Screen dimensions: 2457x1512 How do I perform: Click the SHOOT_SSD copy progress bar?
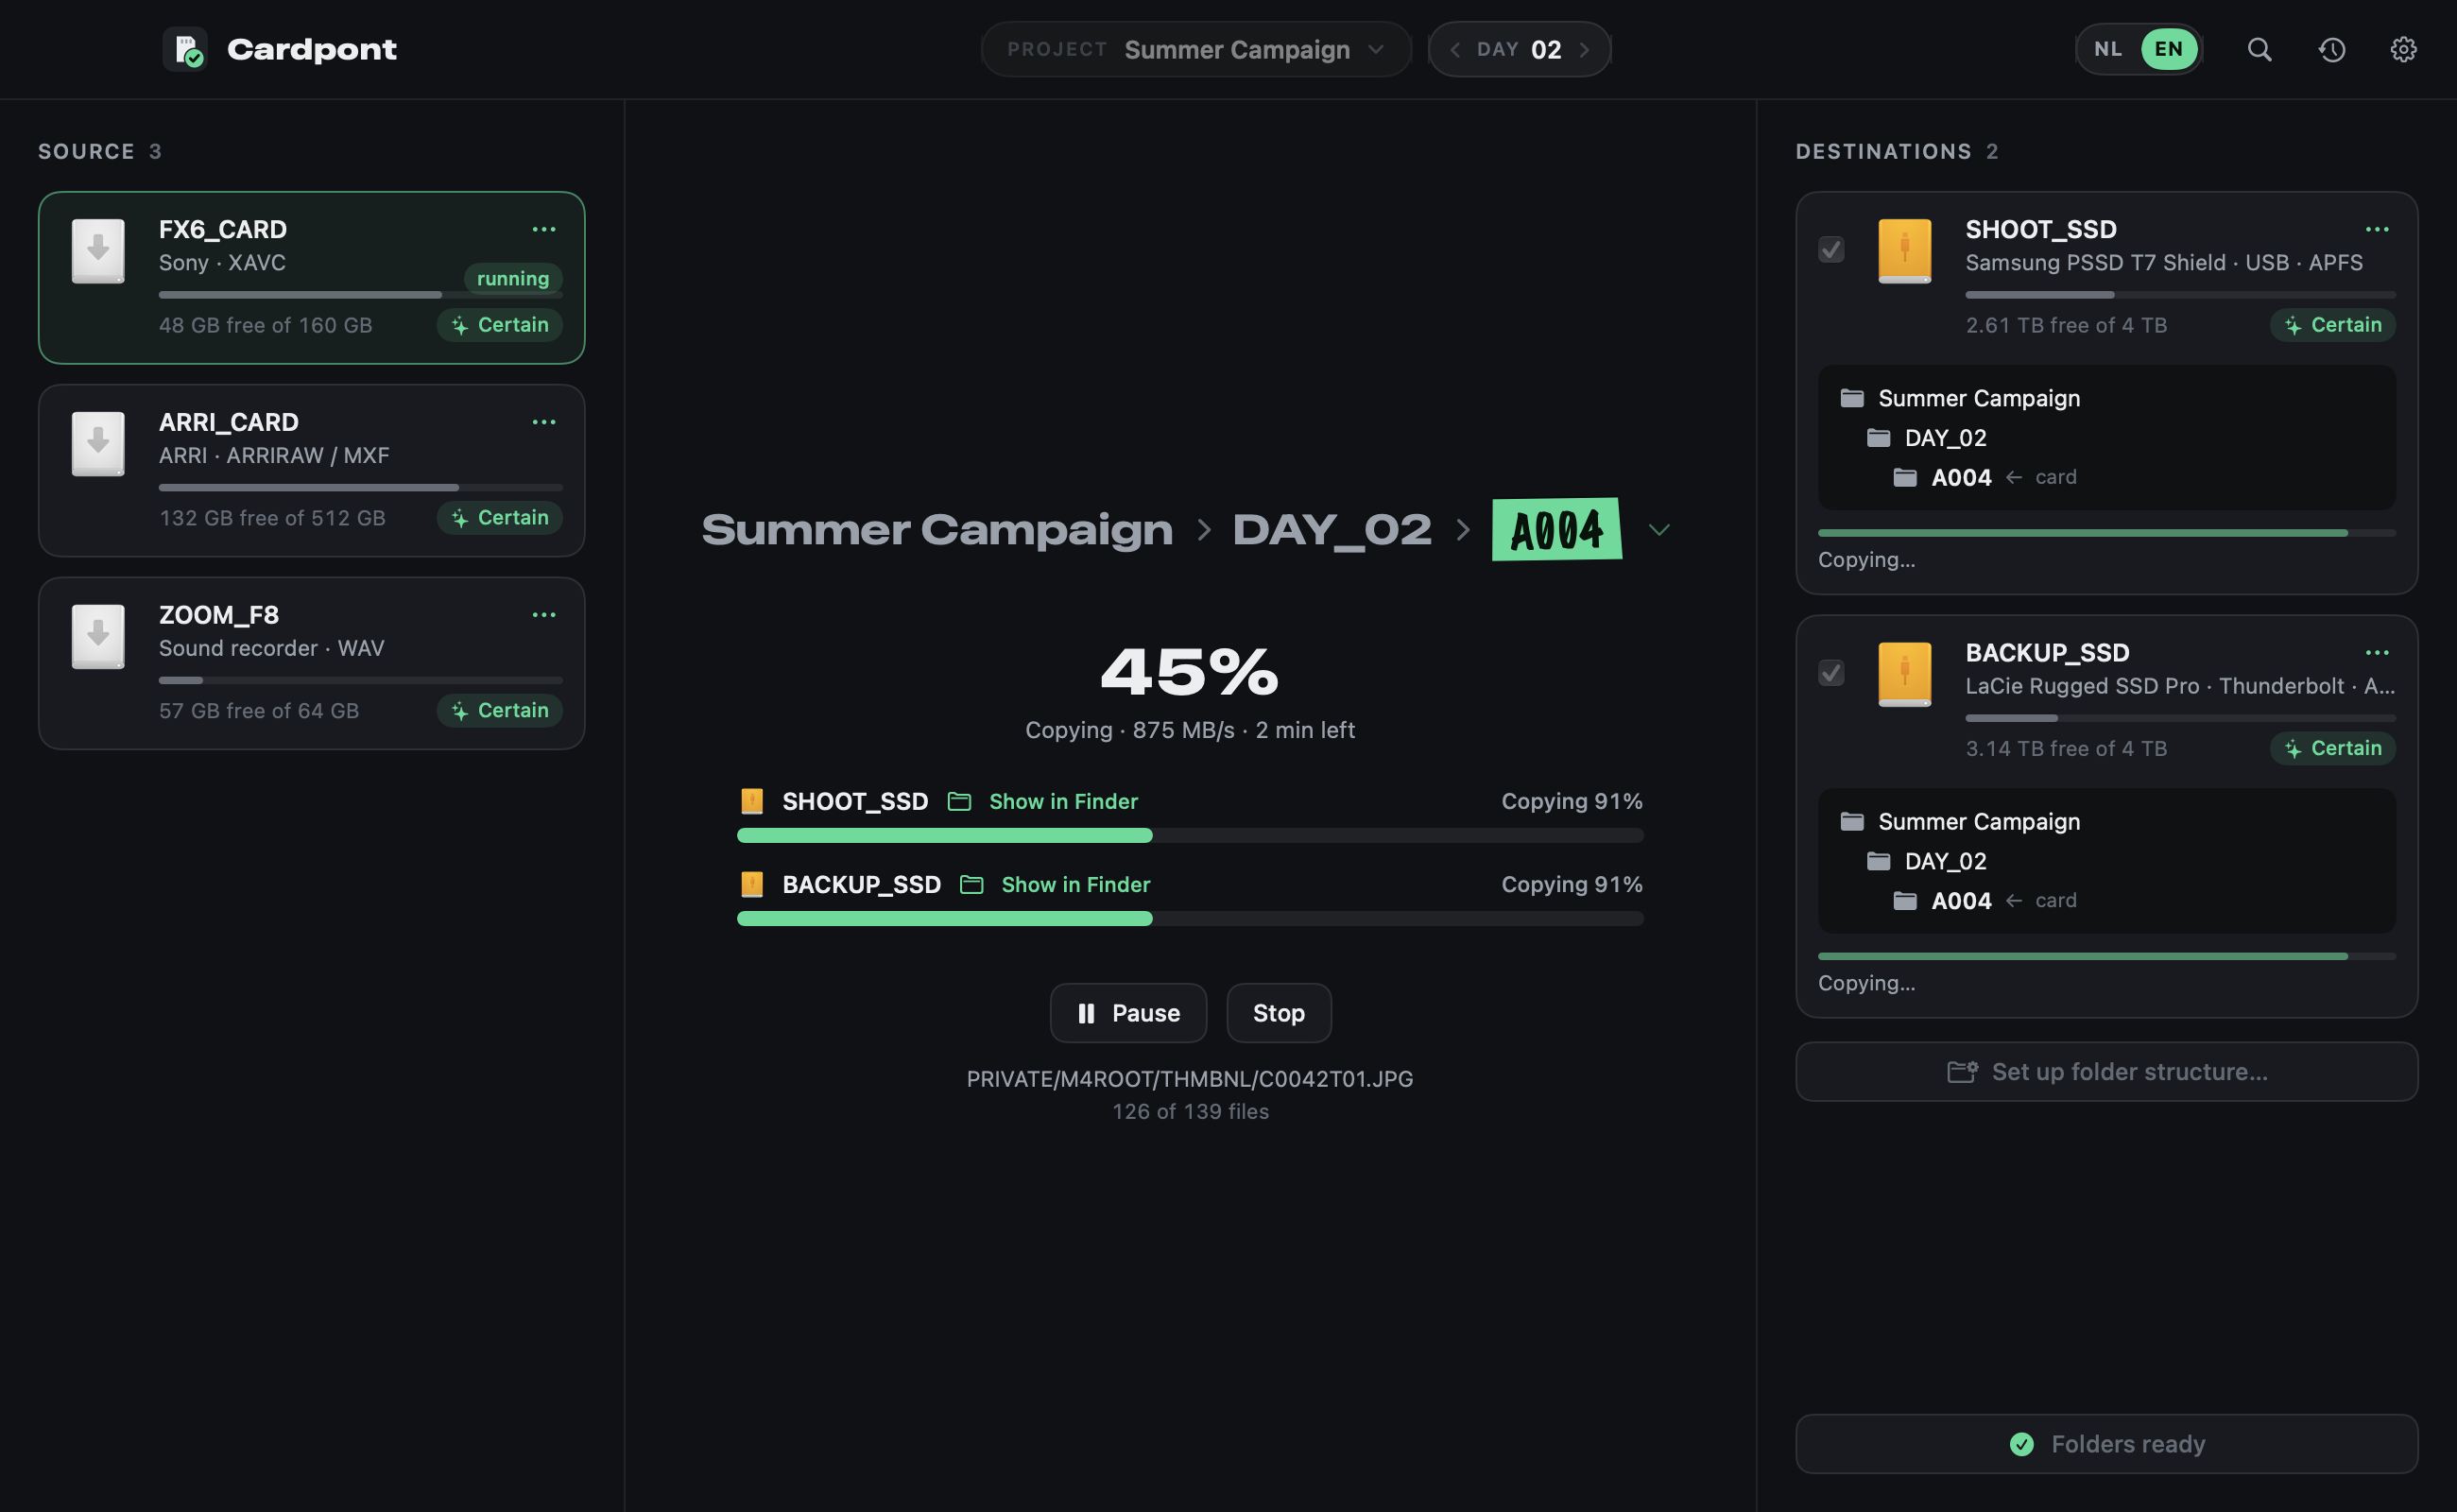tap(1190, 835)
